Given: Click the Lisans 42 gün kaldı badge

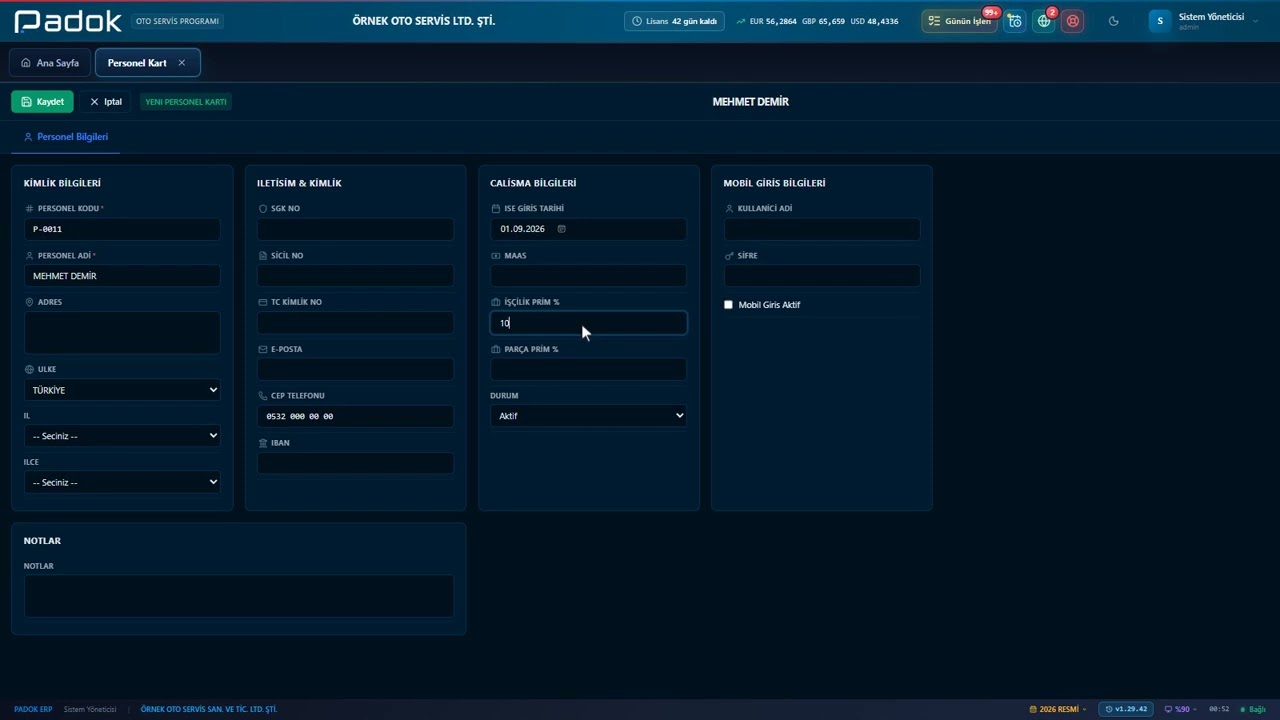Looking at the screenshot, I should tap(675, 21).
